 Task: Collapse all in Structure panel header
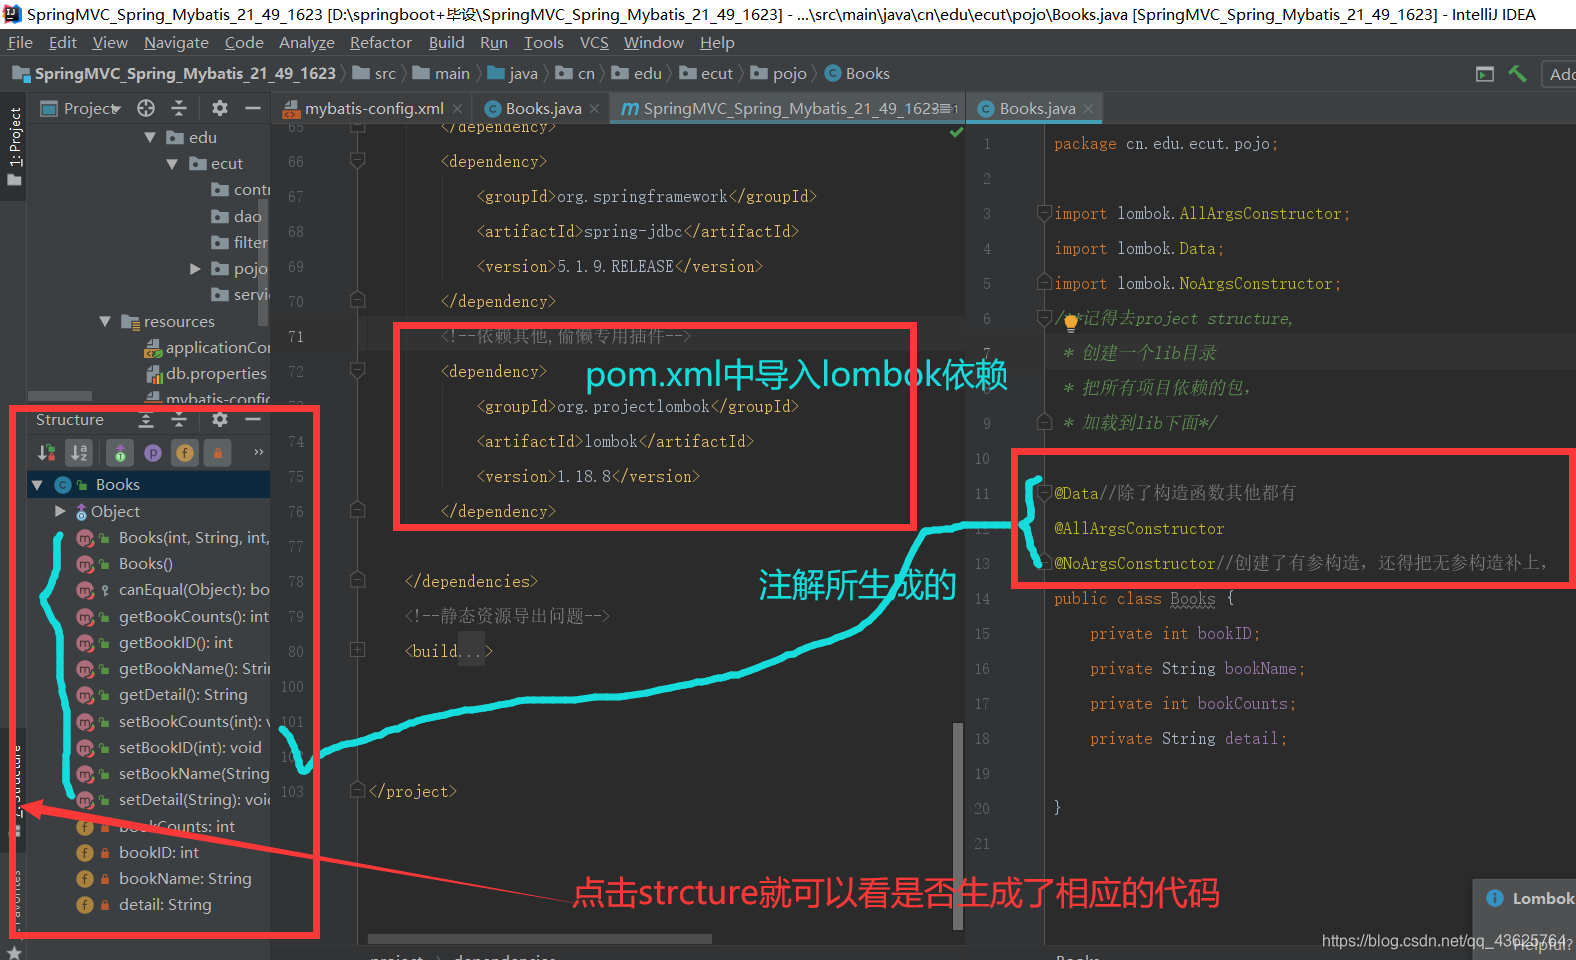[179, 420]
